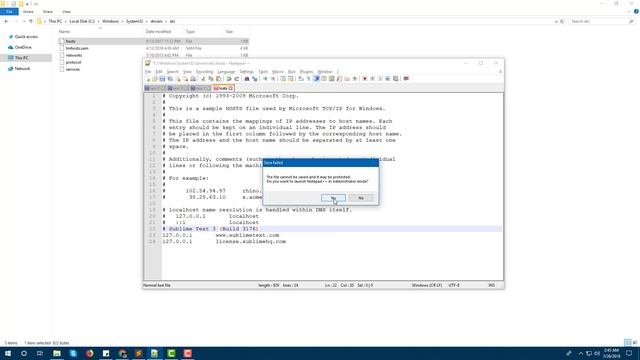The image size is (640, 360).
Task: Switch Explorer to large icons view
Action: pyautogui.click(x=634, y=342)
